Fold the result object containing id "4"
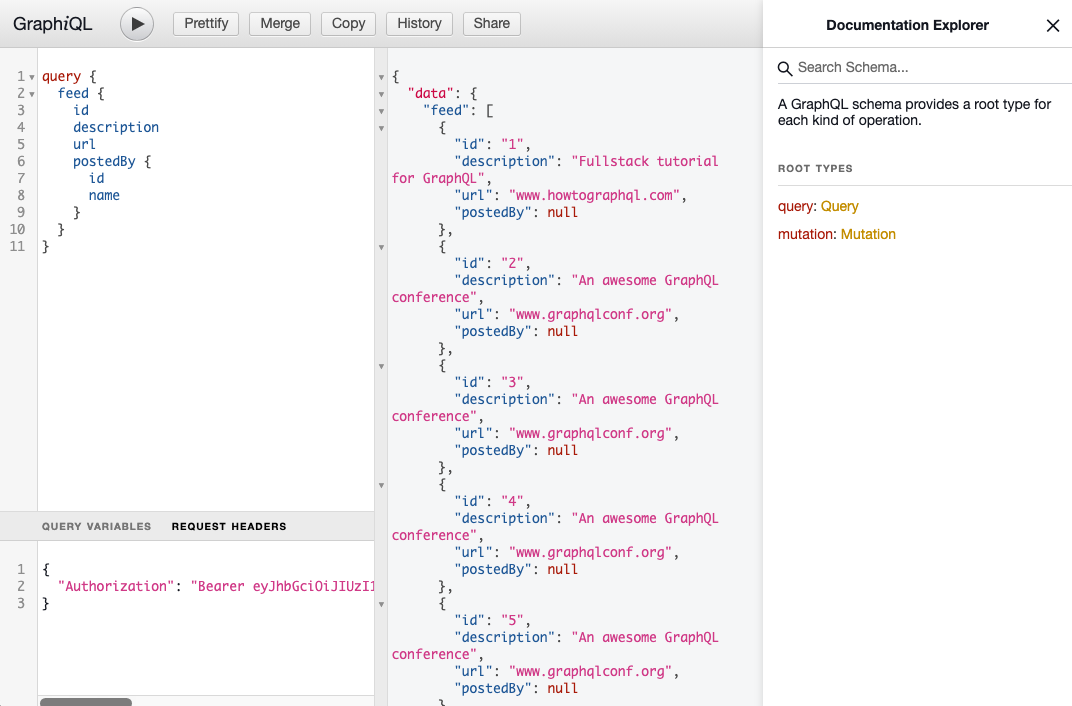 [381, 485]
